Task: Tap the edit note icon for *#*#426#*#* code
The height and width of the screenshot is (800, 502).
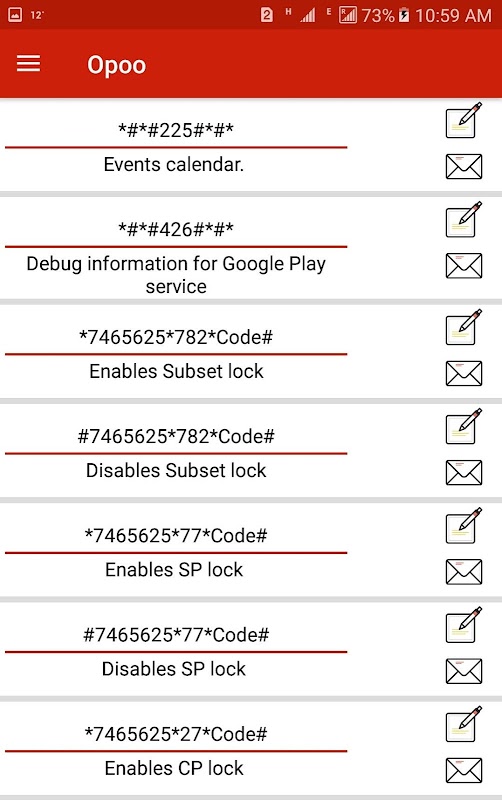Action: (x=464, y=219)
